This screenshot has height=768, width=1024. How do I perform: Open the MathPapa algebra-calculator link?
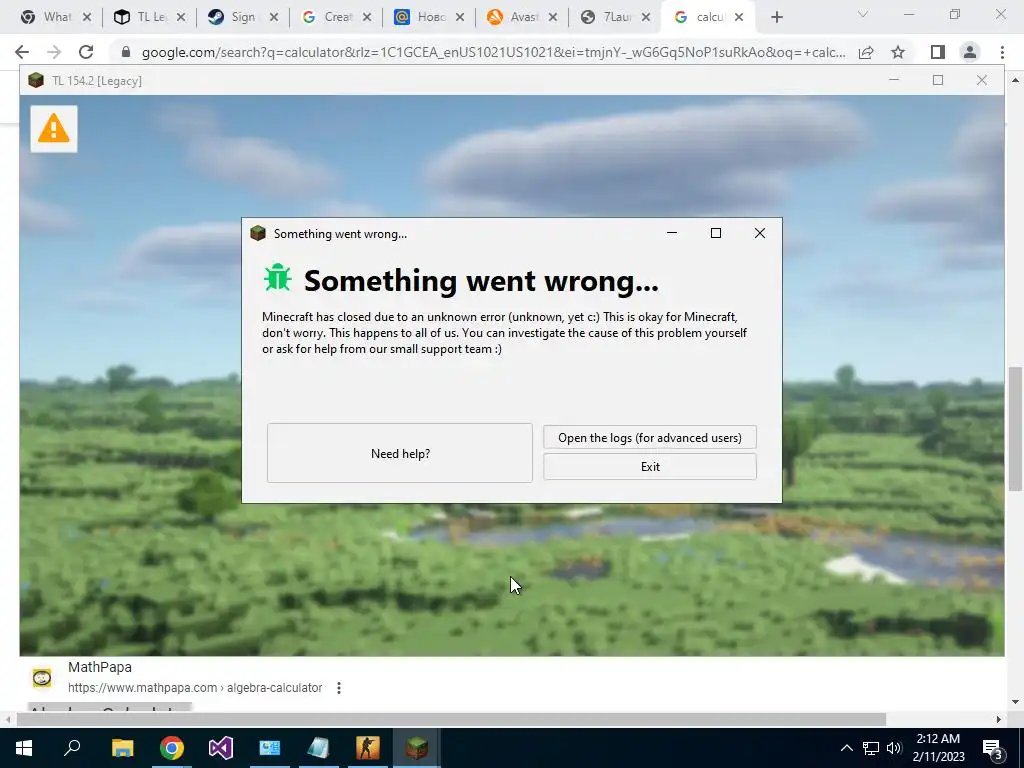[x=195, y=688]
